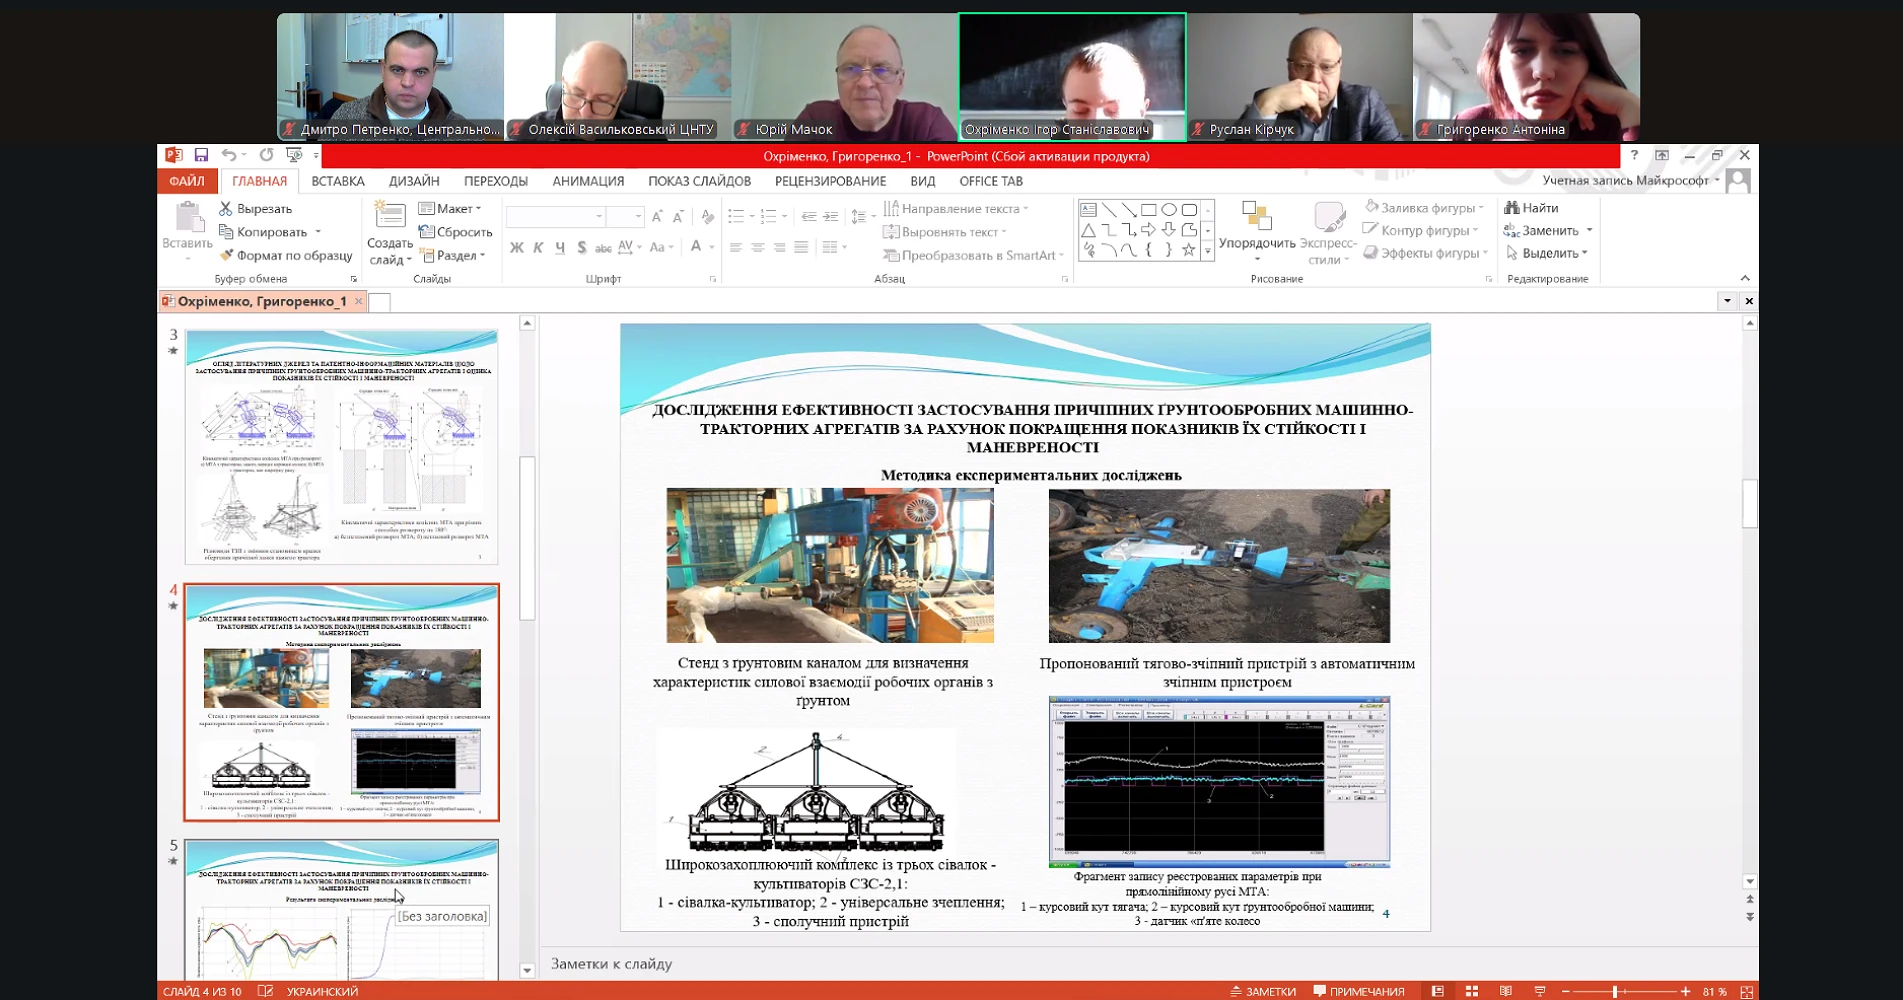The image size is (1903, 1000).
Task: Select slide 3 thumbnail in the panel
Action: click(x=341, y=446)
